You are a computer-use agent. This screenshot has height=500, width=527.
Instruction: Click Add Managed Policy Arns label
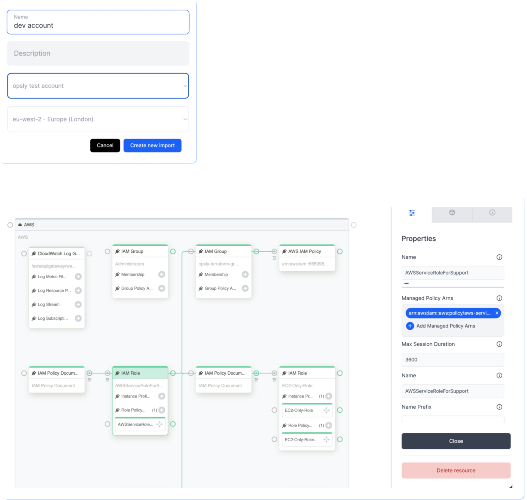coord(446,326)
